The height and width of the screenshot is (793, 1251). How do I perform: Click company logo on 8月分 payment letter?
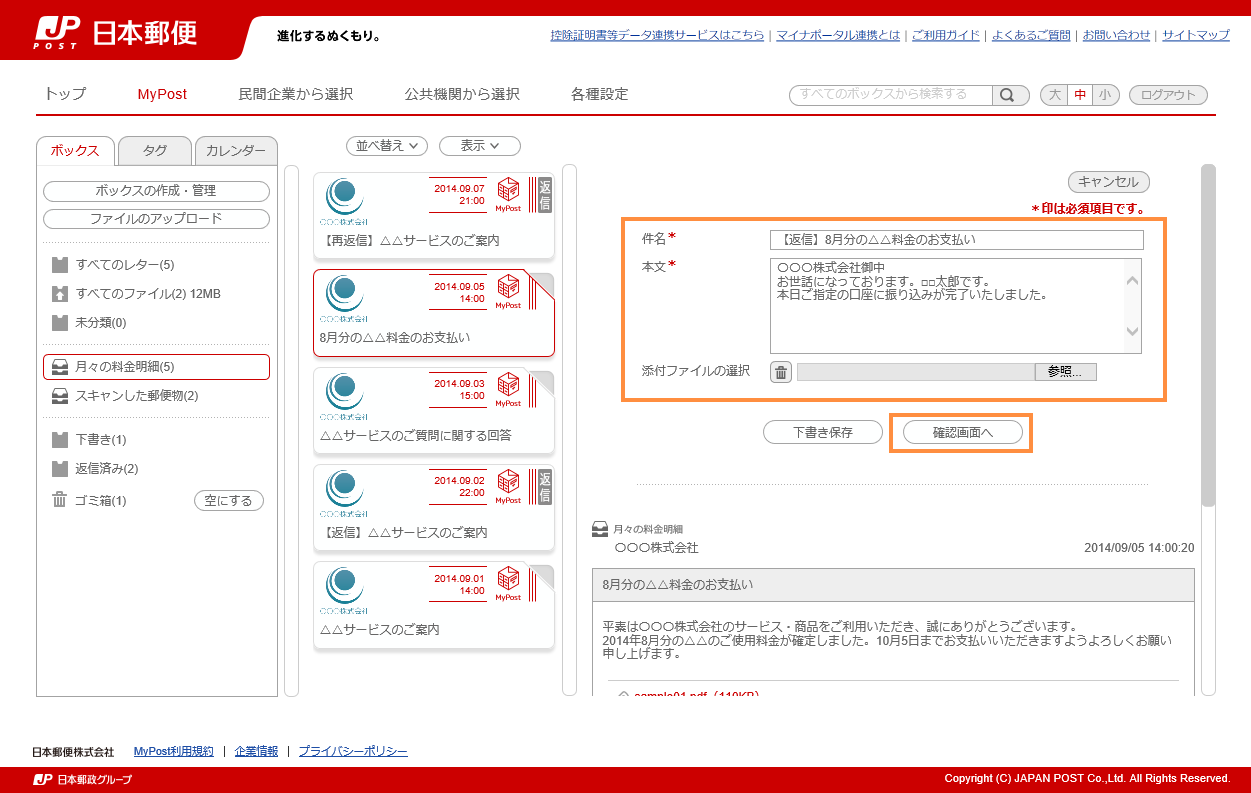point(344,298)
